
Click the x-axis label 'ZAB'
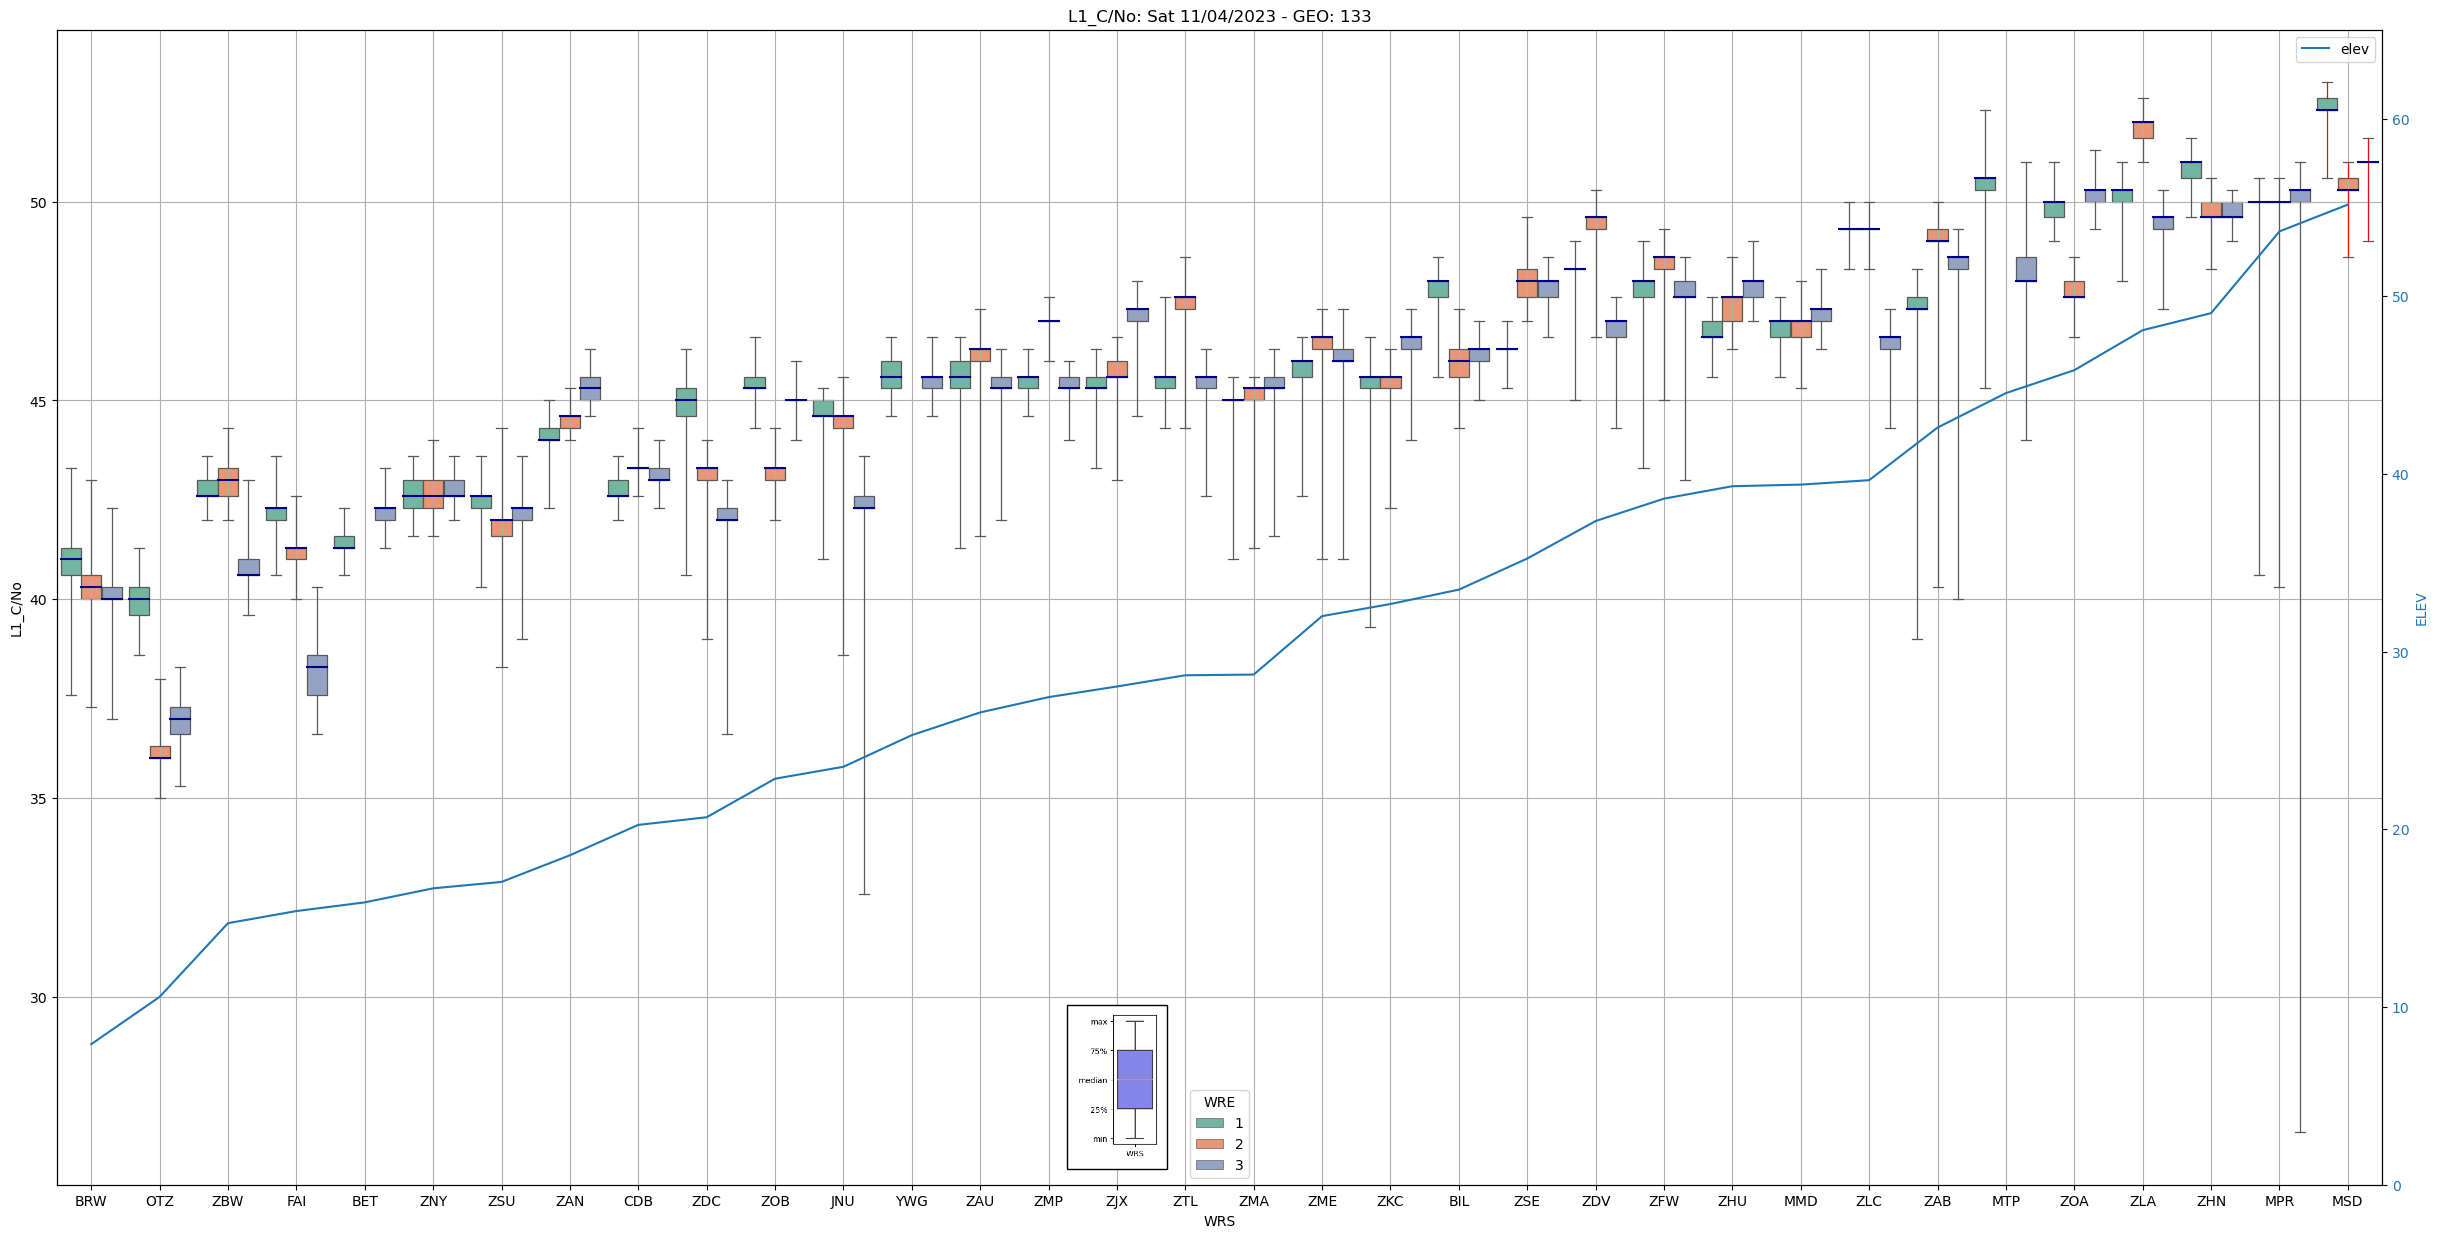(1938, 1201)
